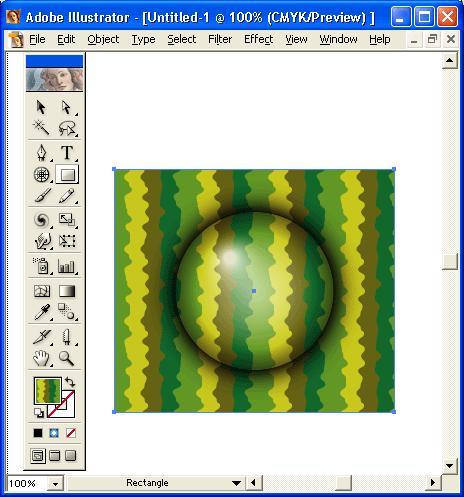Activate the Paintbrush tool

coord(42,195)
